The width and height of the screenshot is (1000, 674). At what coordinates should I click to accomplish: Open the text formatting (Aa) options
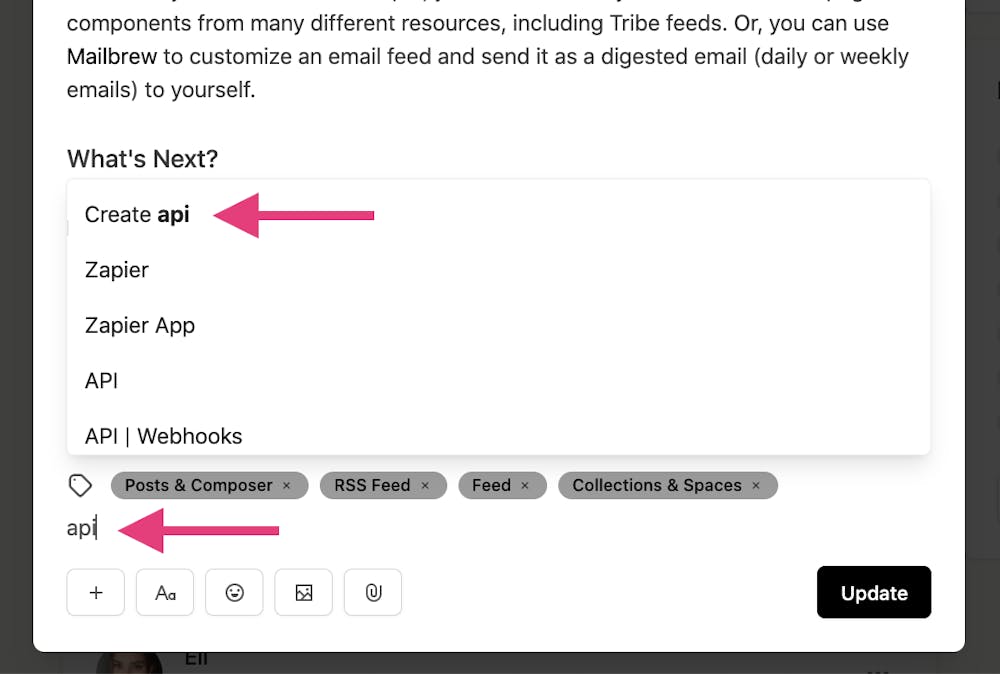point(165,592)
